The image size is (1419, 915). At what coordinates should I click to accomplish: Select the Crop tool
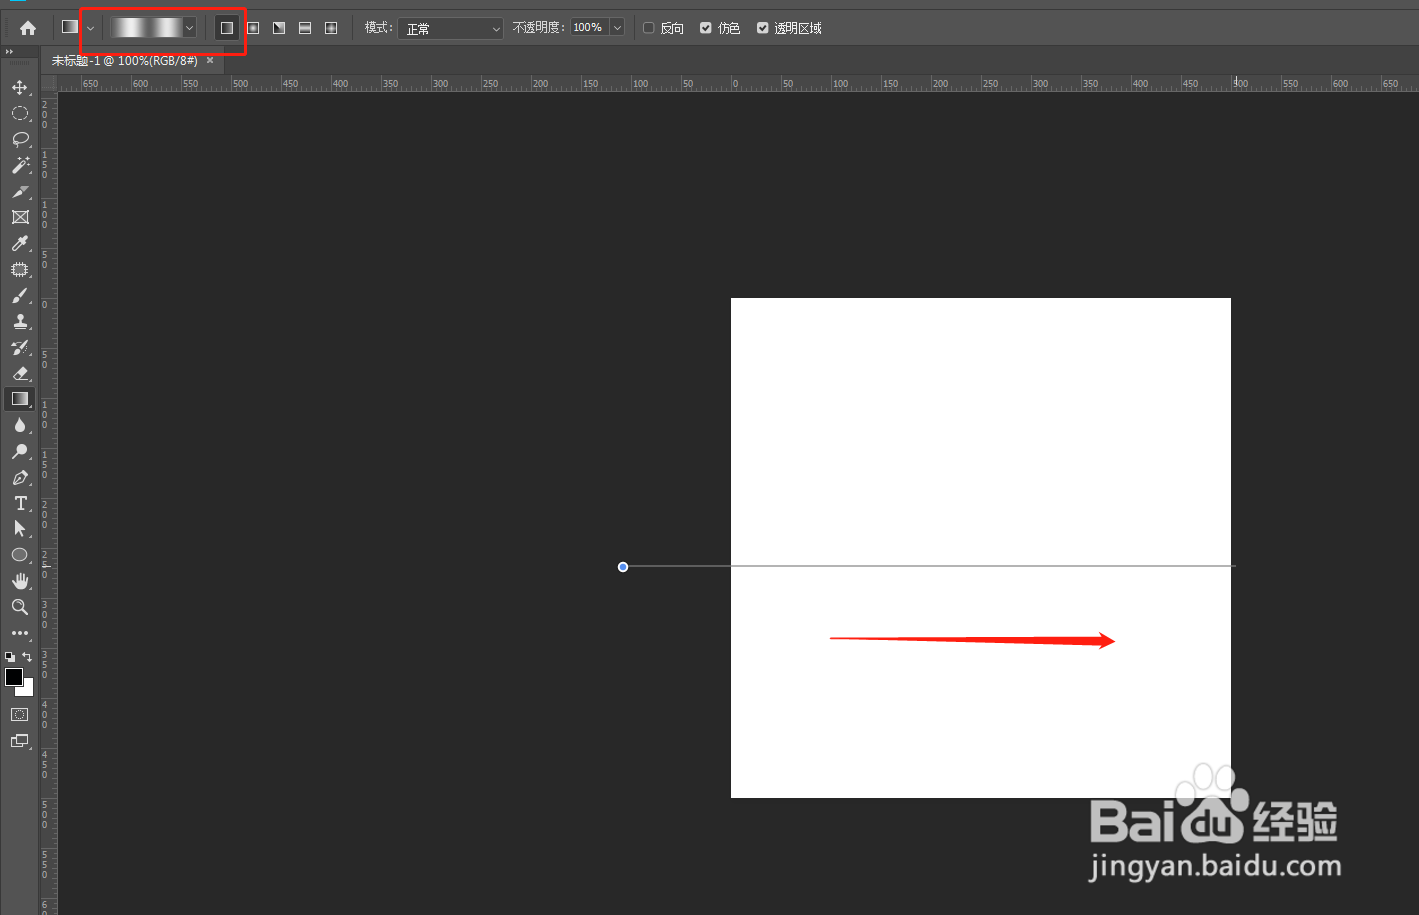point(20,192)
